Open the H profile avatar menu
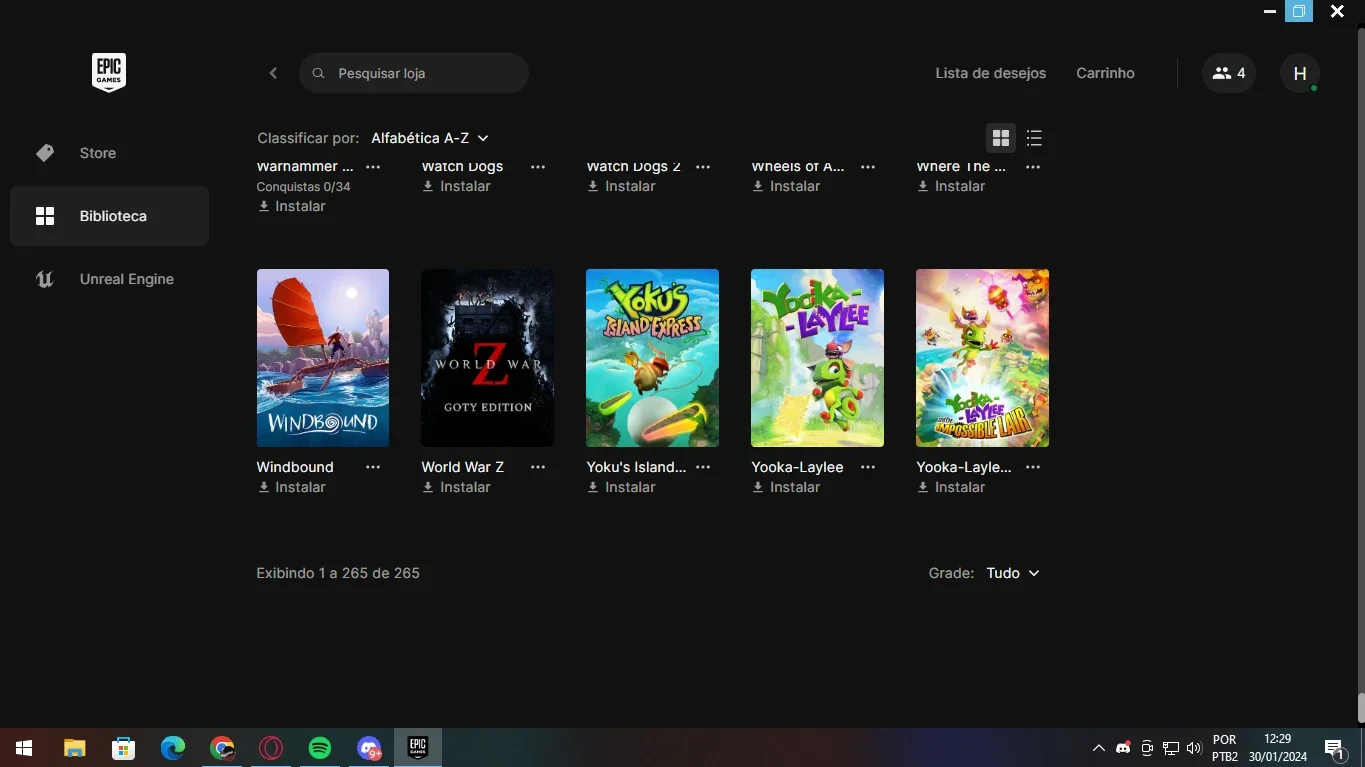Image resolution: width=1365 pixels, height=767 pixels. point(1300,73)
